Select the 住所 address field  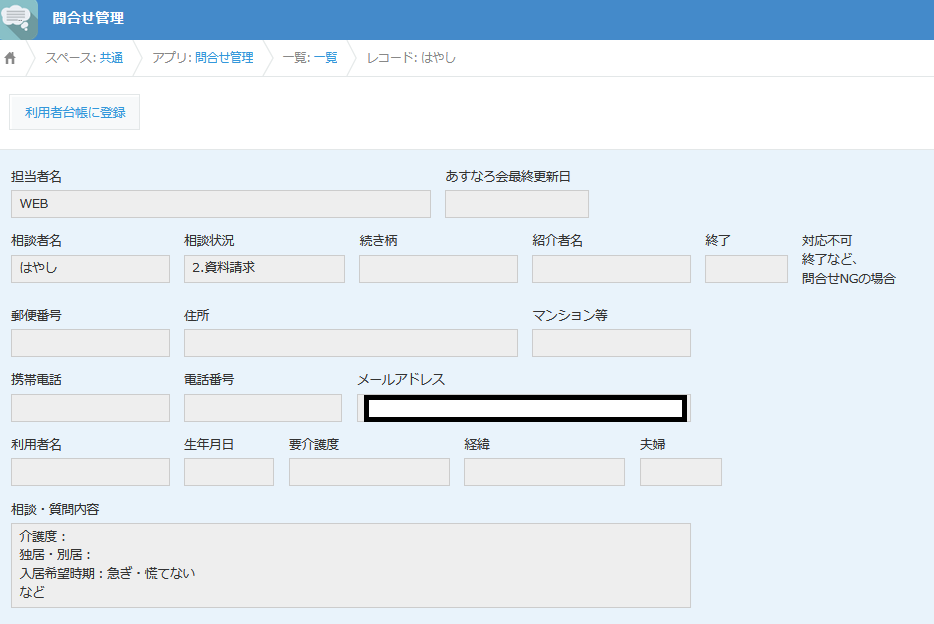350,343
